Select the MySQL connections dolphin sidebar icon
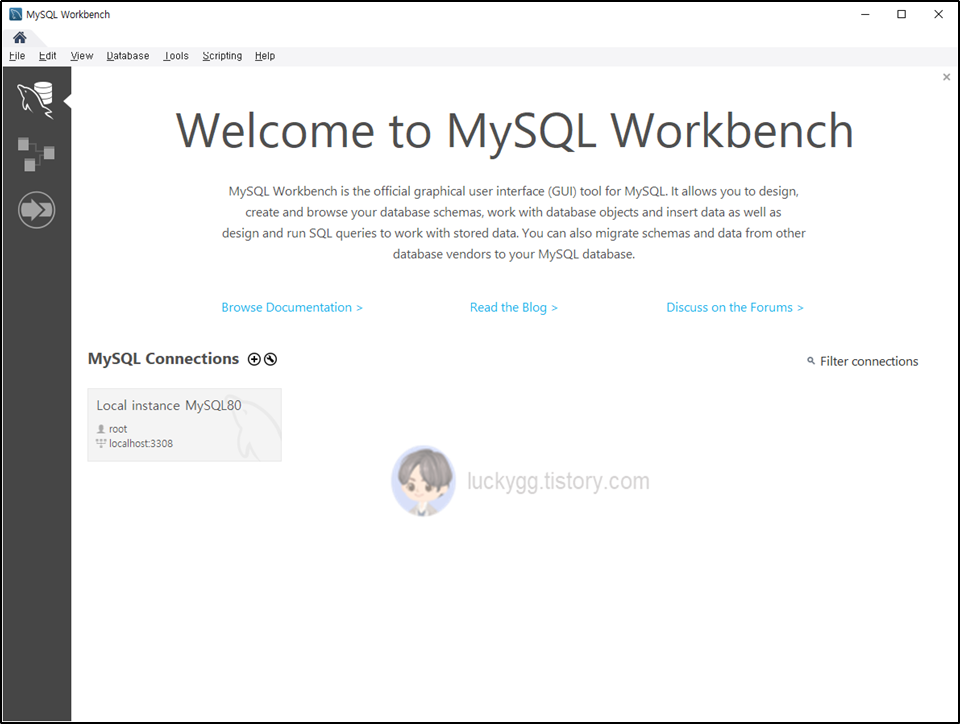Viewport: 960px width, 724px height. tap(36, 100)
